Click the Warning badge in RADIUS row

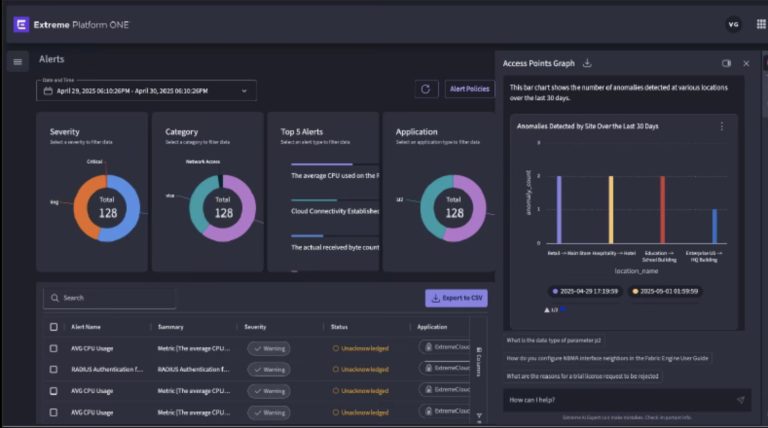[269, 370]
